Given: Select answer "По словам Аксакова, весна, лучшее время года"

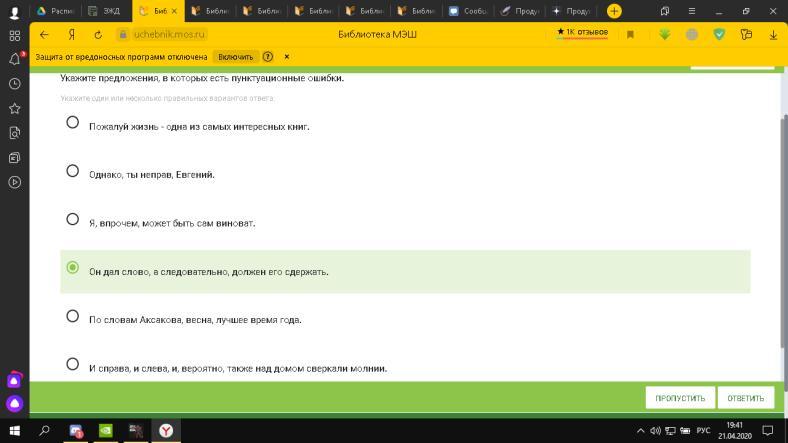Looking at the screenshot, I should coord(72,317).
